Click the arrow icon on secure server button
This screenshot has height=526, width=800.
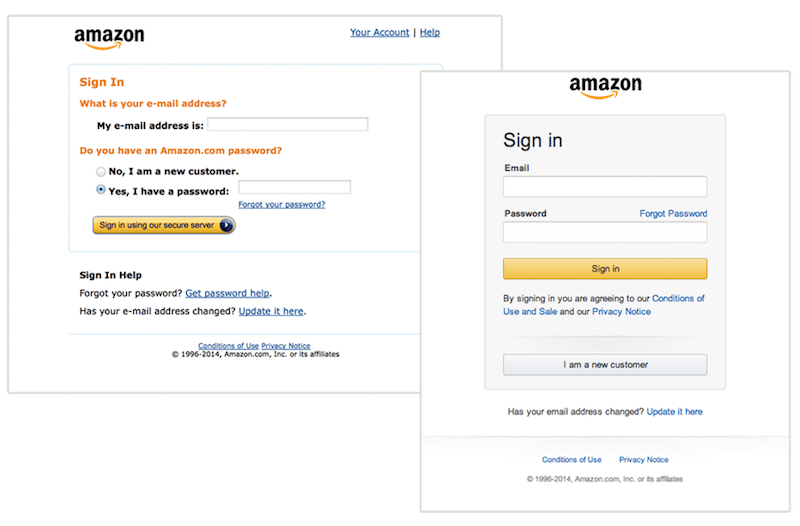pos(226,225)
